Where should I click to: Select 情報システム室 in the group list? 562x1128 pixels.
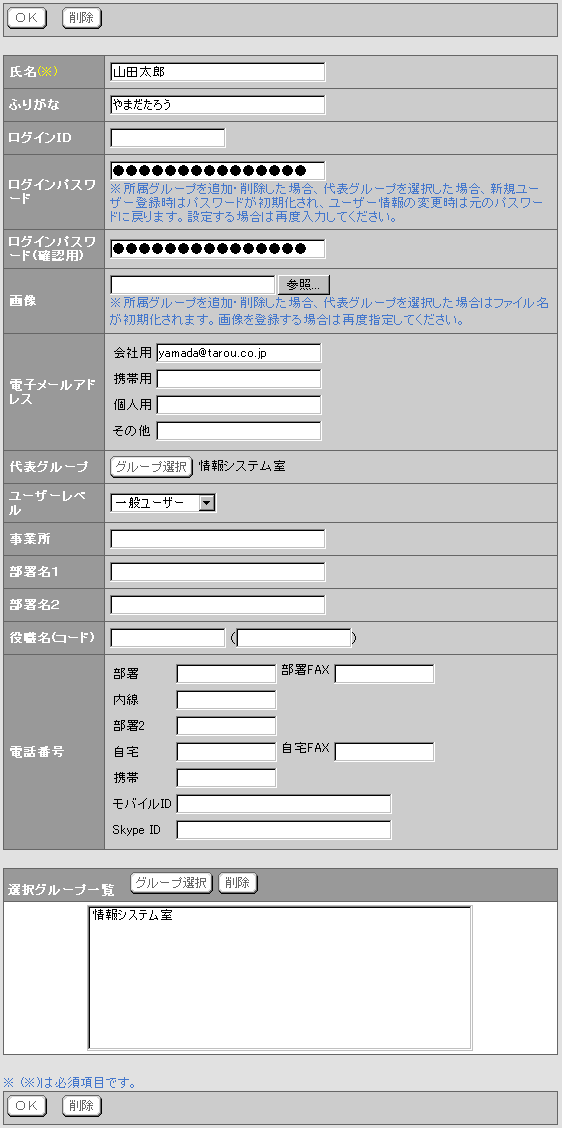[132, 916]
